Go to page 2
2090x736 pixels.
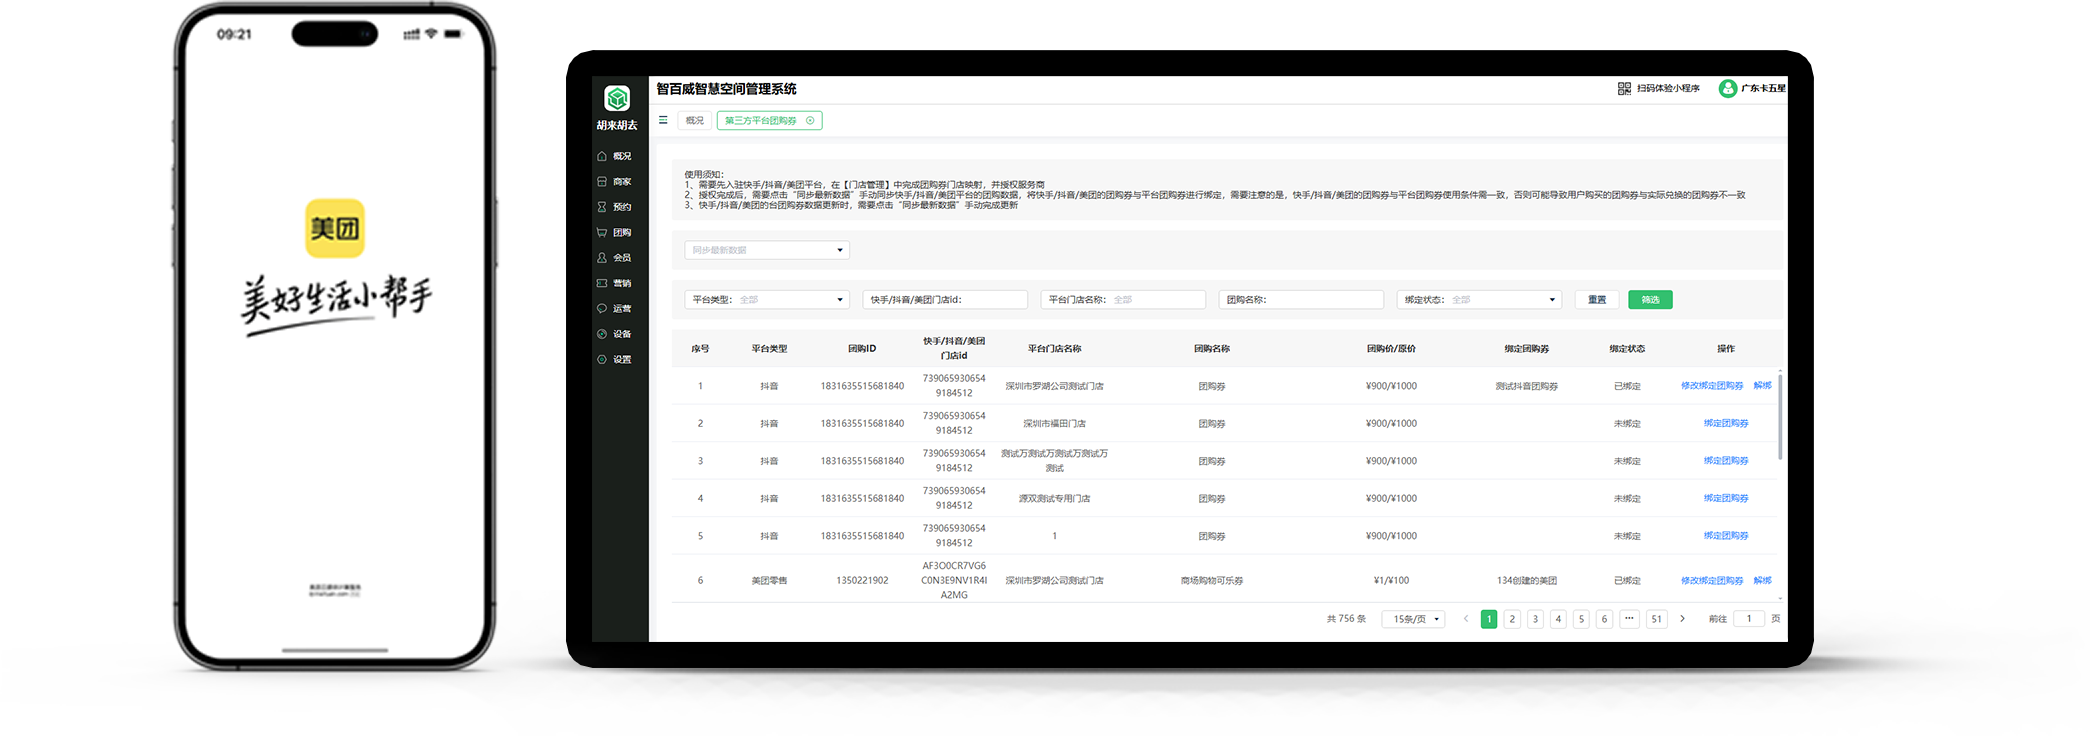click(x=1512, y=619)
